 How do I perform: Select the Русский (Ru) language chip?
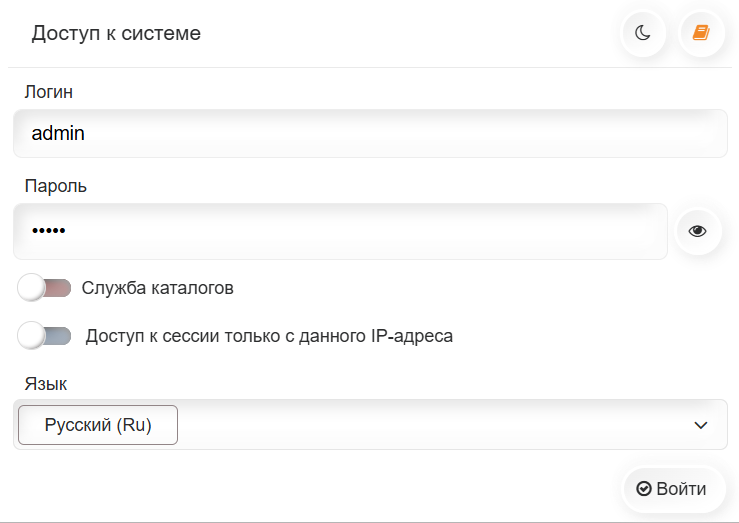pos(98,425)
